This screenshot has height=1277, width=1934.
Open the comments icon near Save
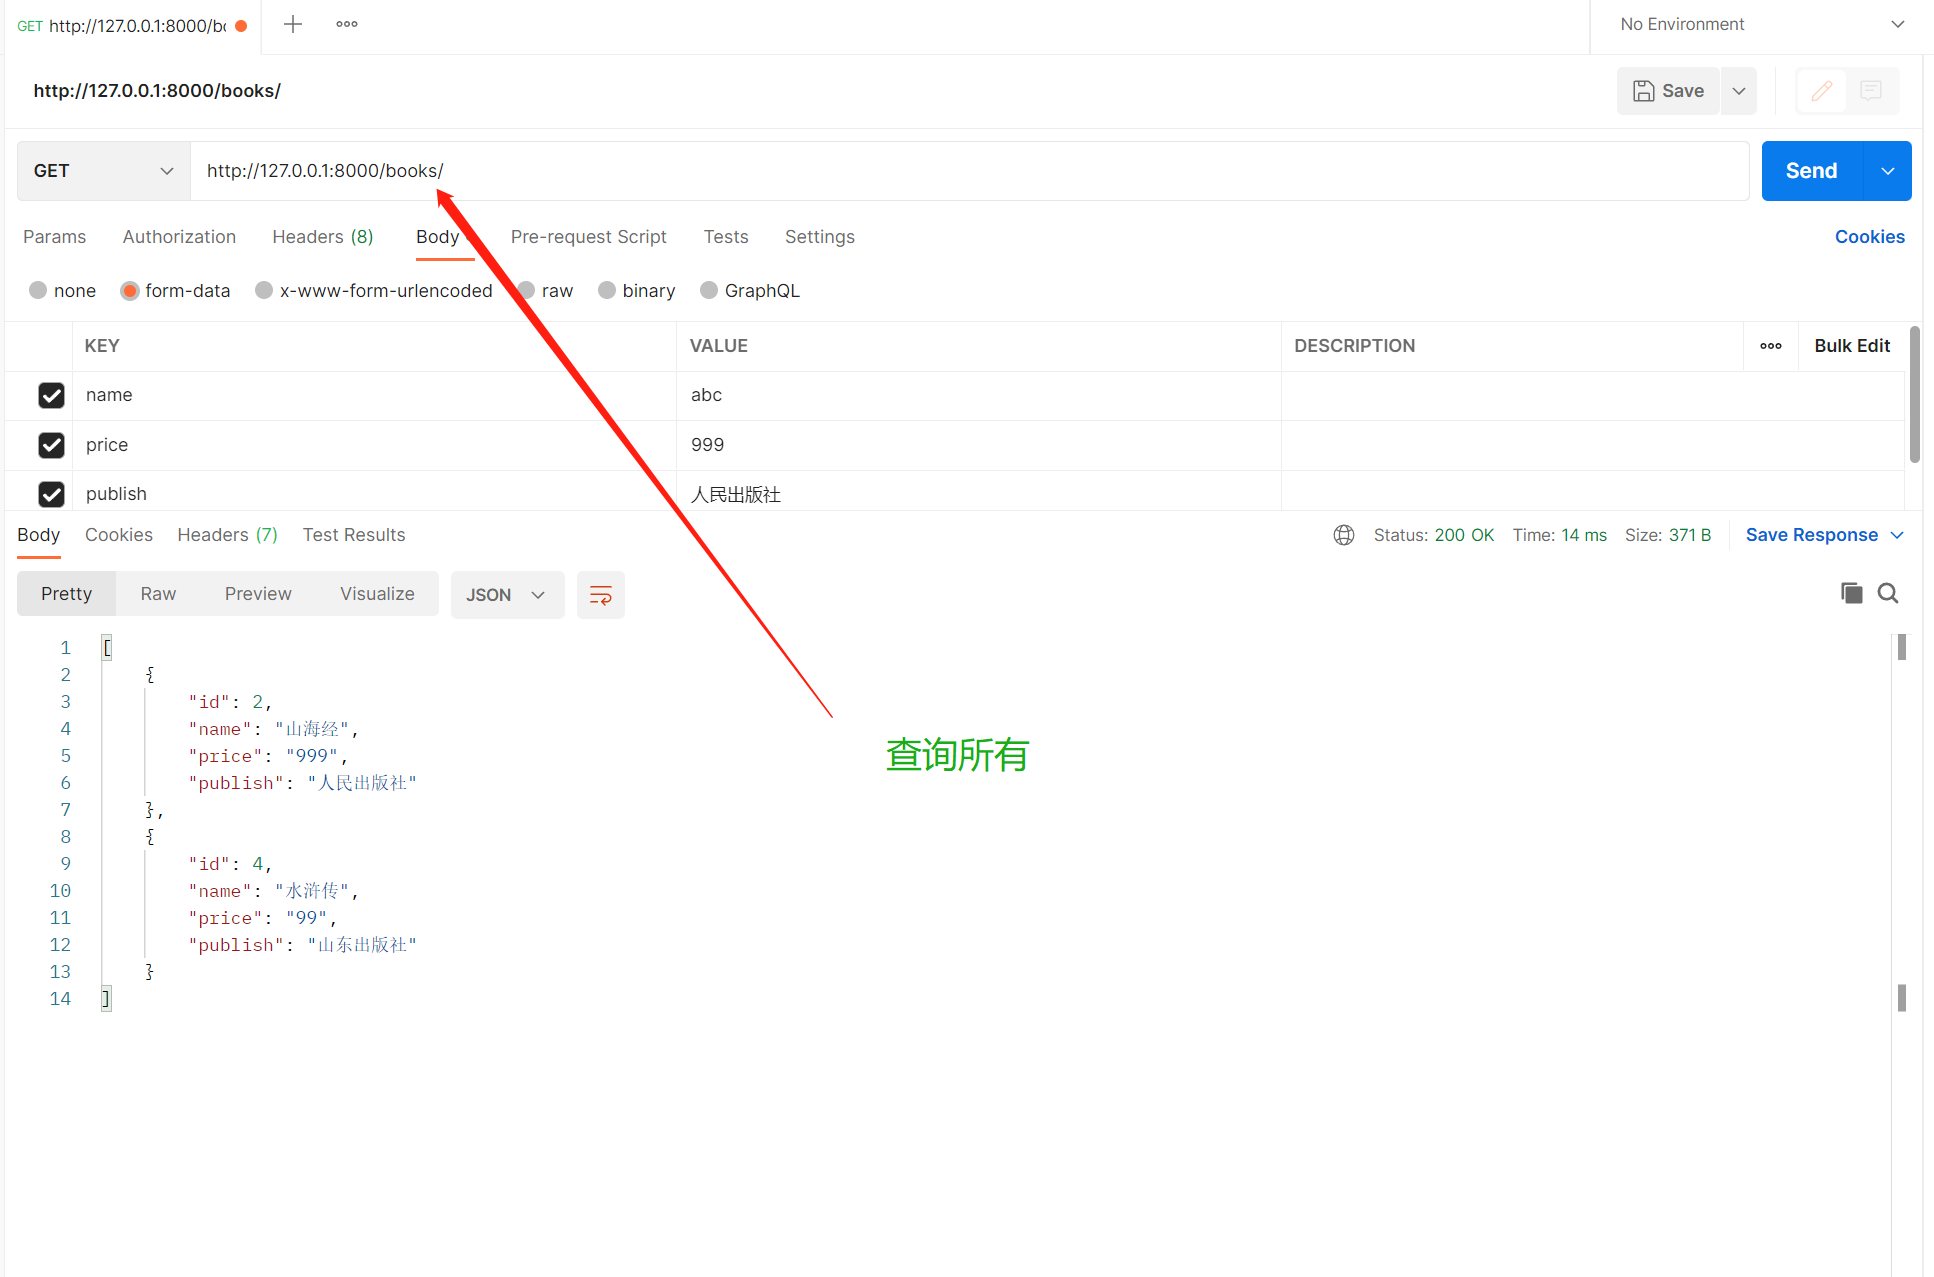click(1871, 91)
